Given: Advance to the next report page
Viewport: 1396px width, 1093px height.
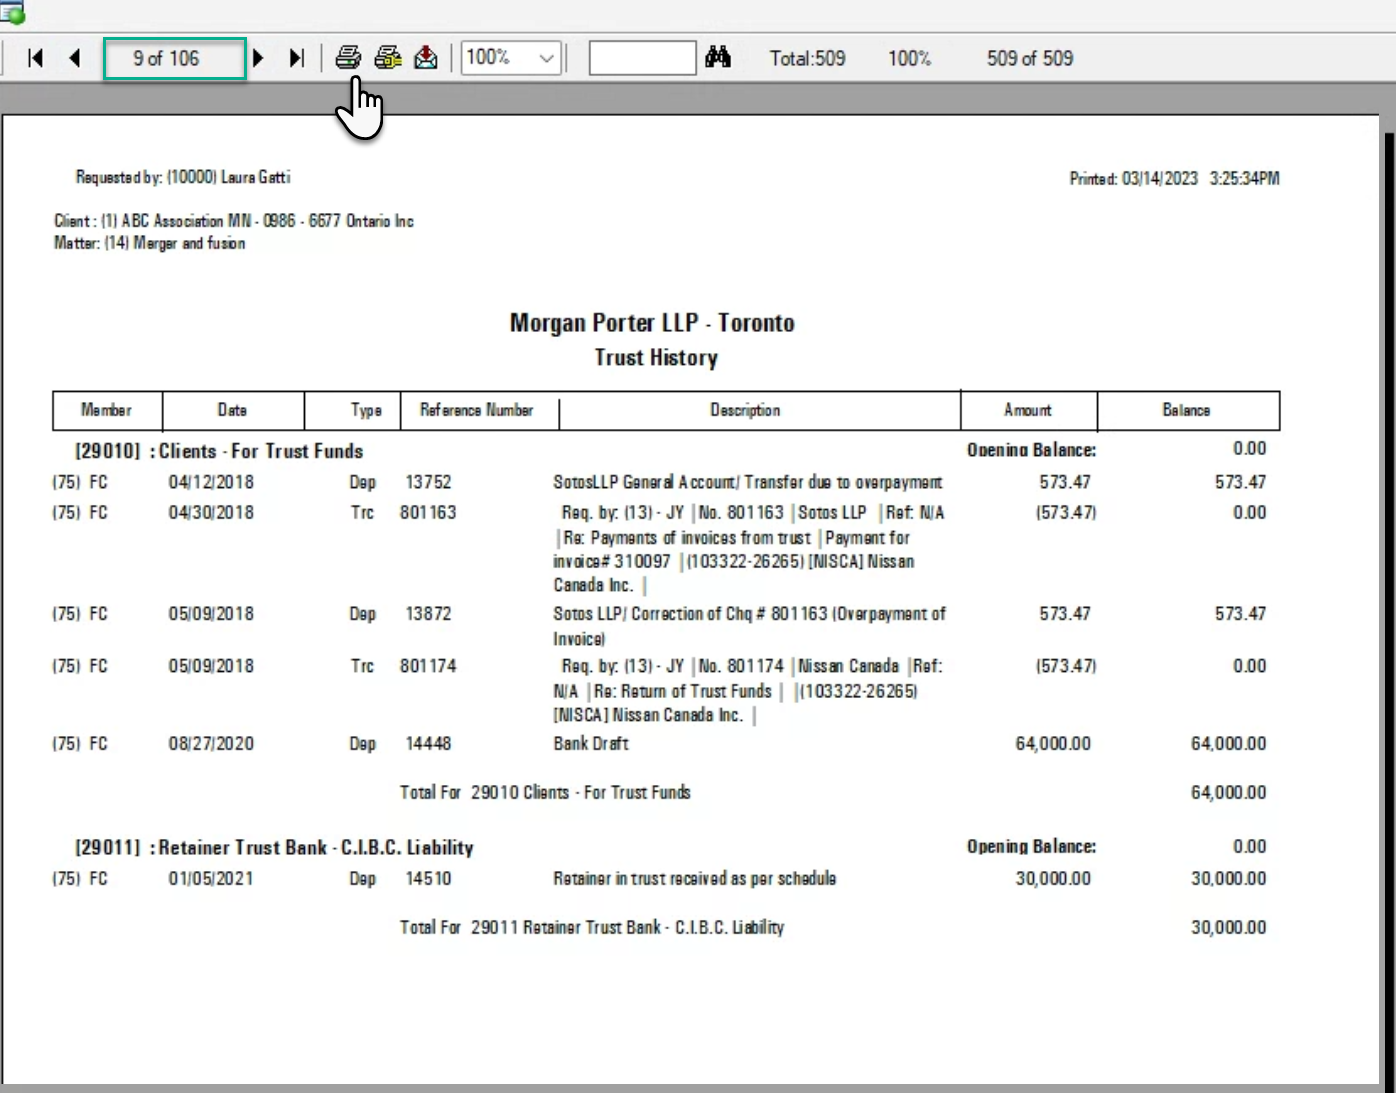Looking at the screenshot, I should click(258, 58).
